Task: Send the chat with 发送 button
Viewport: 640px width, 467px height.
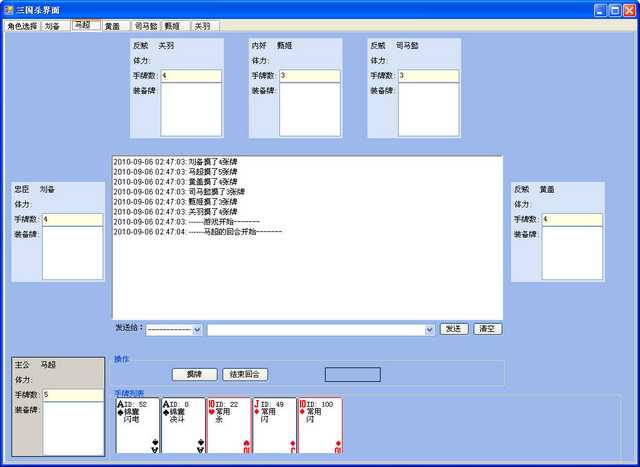Action: click(454, 328)
